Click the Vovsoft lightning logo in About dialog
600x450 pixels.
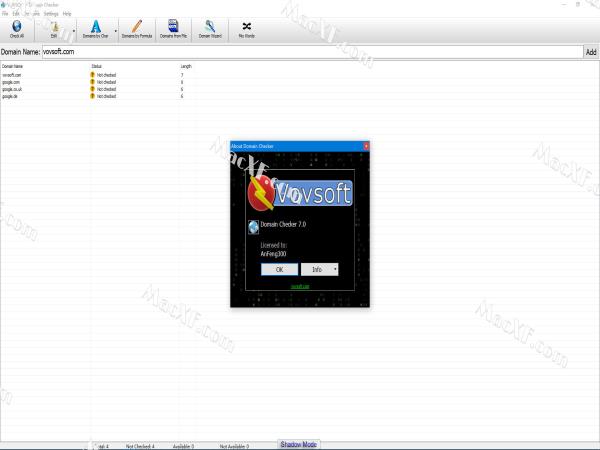click(261, 193)
